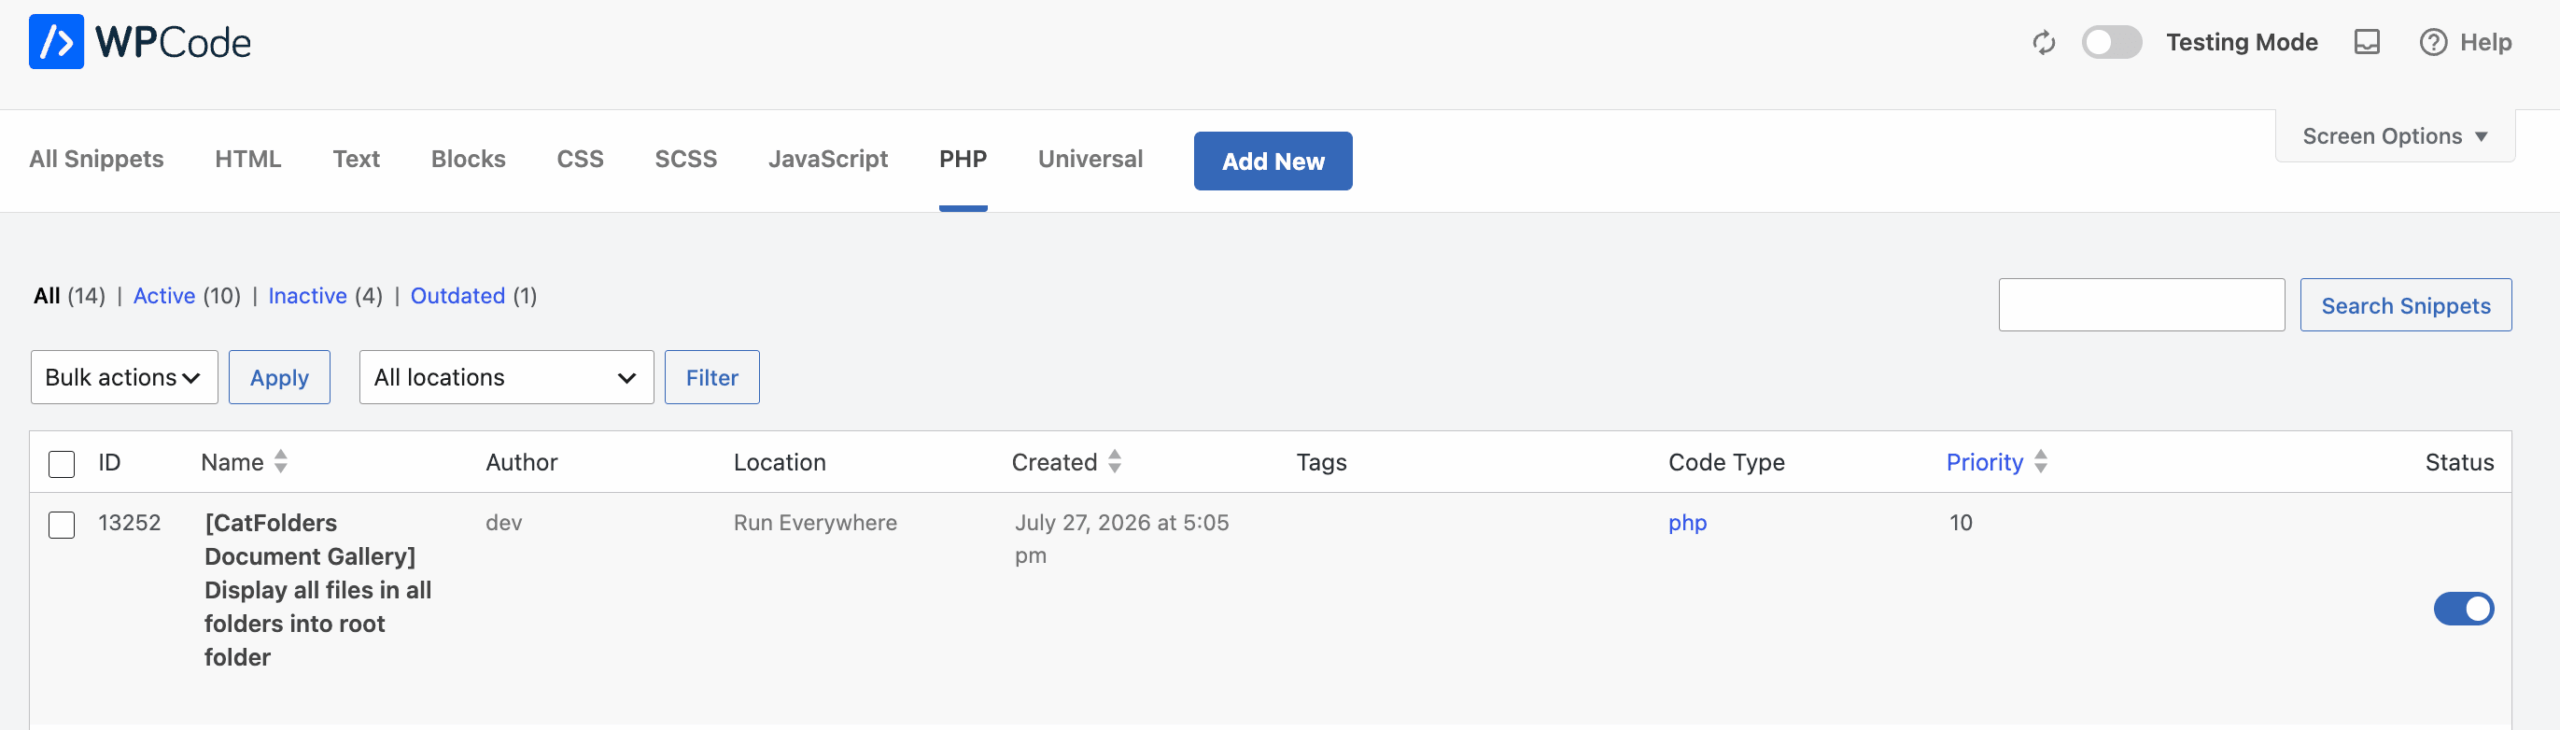Viewport: 2560px width, 730px height.
Task: Expand Screen Options panel
Action: point(2395,136)
